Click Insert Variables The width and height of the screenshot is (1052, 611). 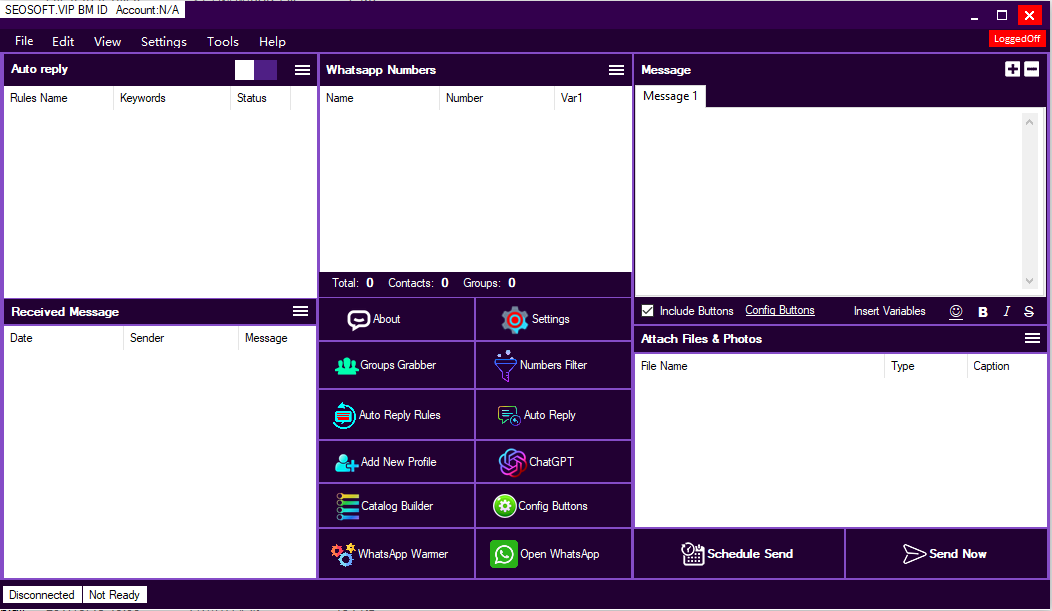pos(890,311)
